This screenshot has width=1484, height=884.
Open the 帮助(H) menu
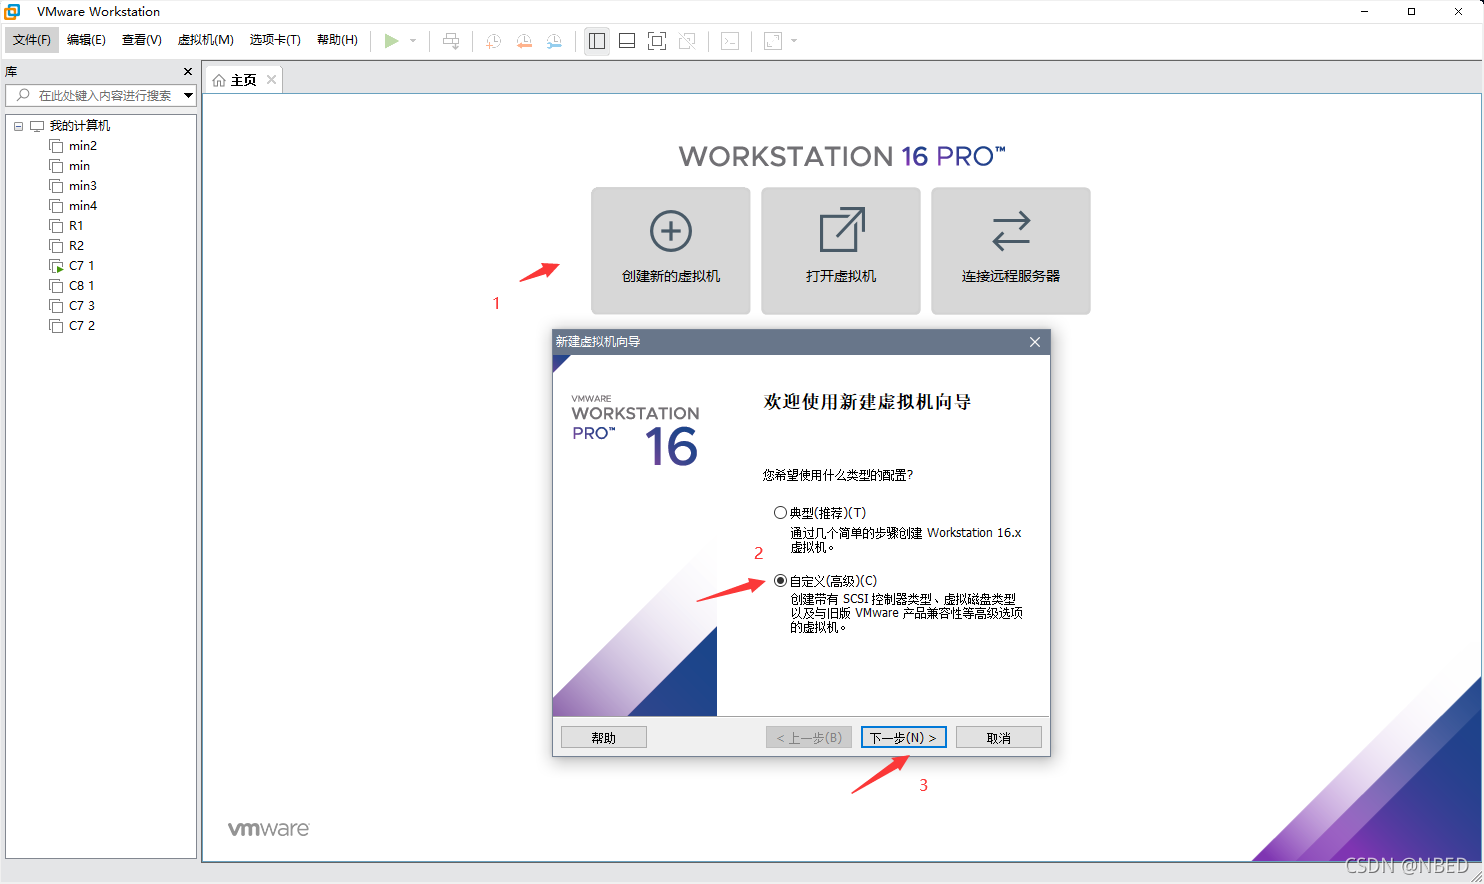point(337,40)
